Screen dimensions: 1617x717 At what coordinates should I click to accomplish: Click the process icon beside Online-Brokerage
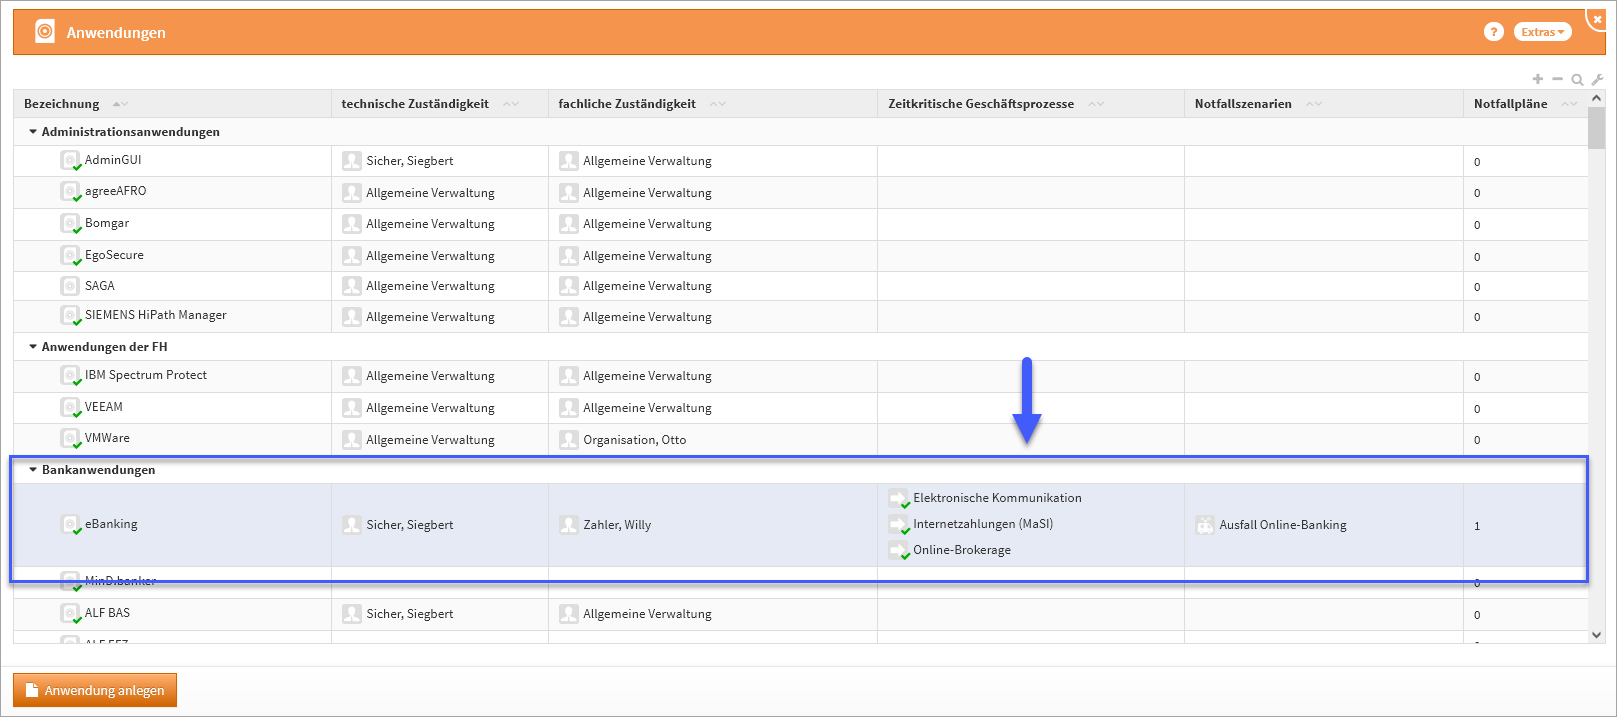[898, 550]
